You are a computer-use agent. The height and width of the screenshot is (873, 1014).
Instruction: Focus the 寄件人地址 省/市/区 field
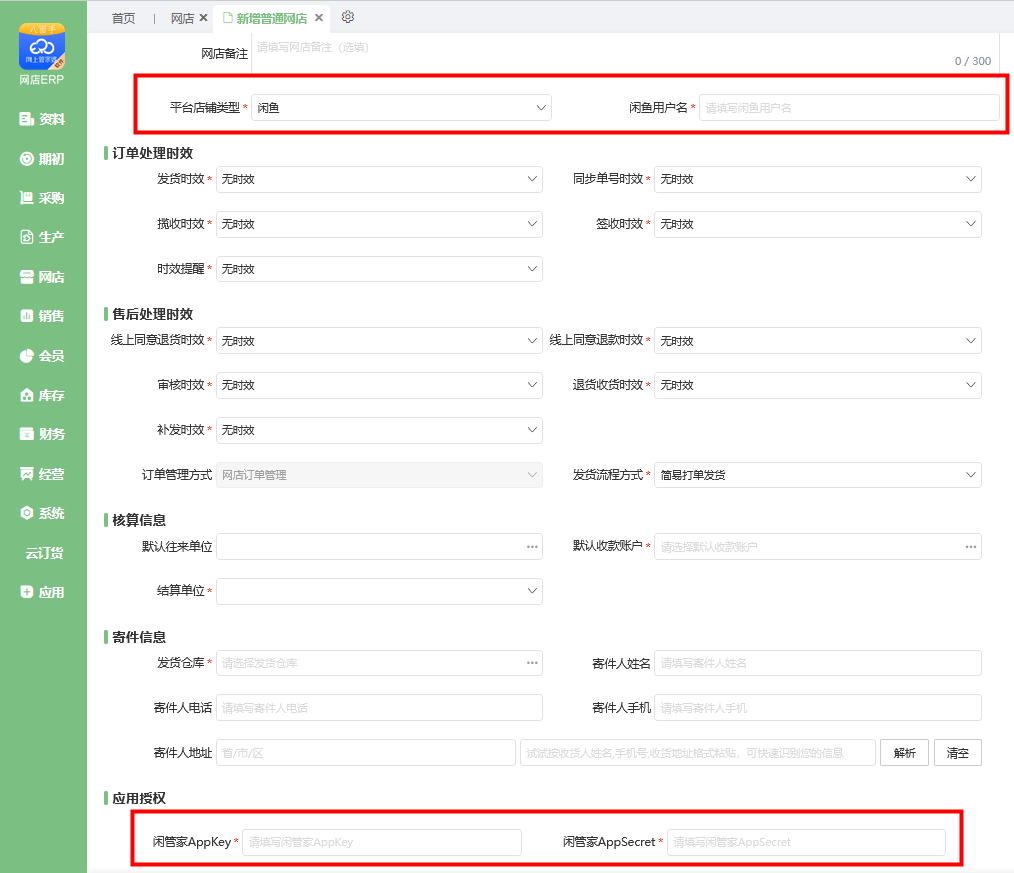[365, 753]
